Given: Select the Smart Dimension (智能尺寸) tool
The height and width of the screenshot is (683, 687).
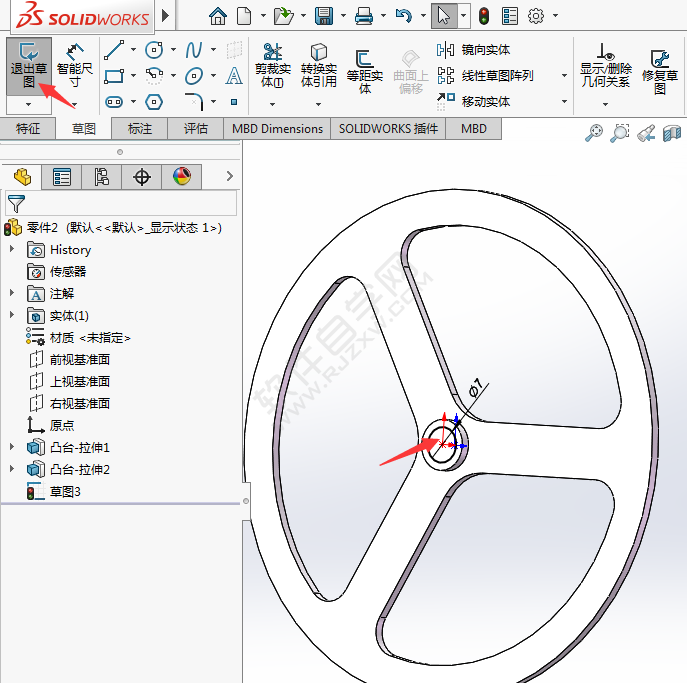Looking at the screenshot, I should [x=74, y=66].
